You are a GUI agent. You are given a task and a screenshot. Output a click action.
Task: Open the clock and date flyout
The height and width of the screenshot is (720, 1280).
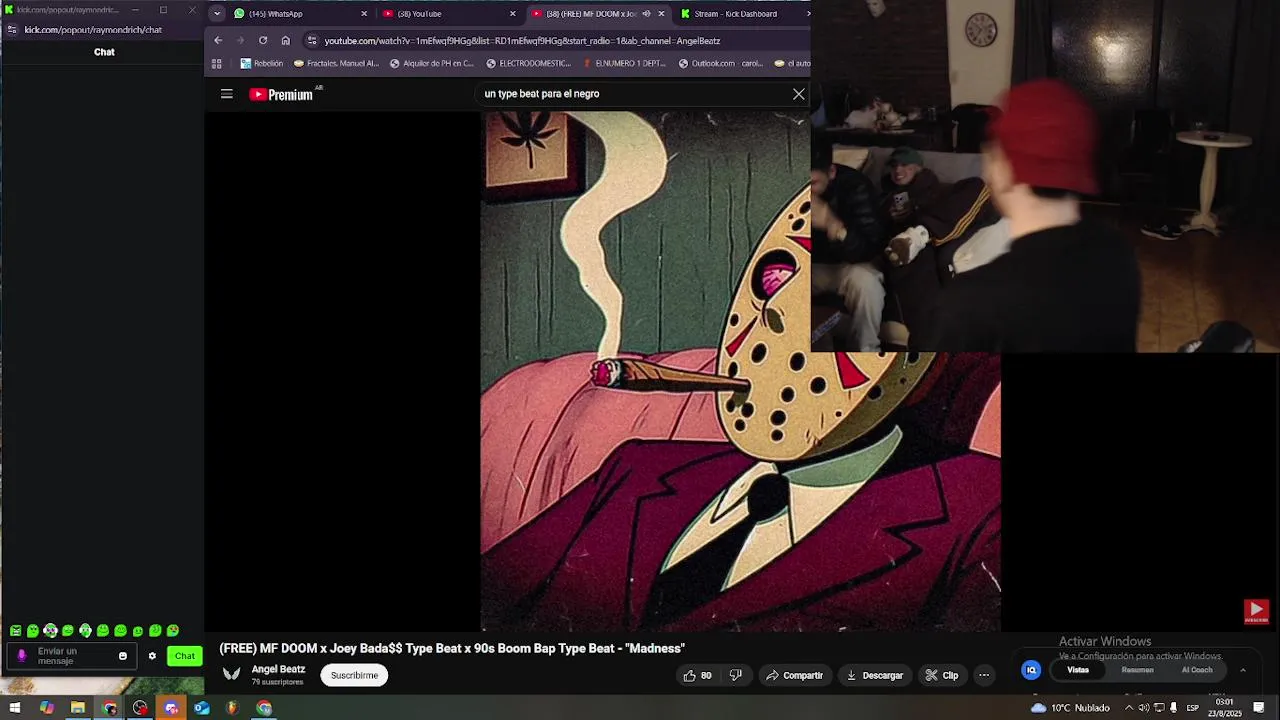[x=1225, y=708]
